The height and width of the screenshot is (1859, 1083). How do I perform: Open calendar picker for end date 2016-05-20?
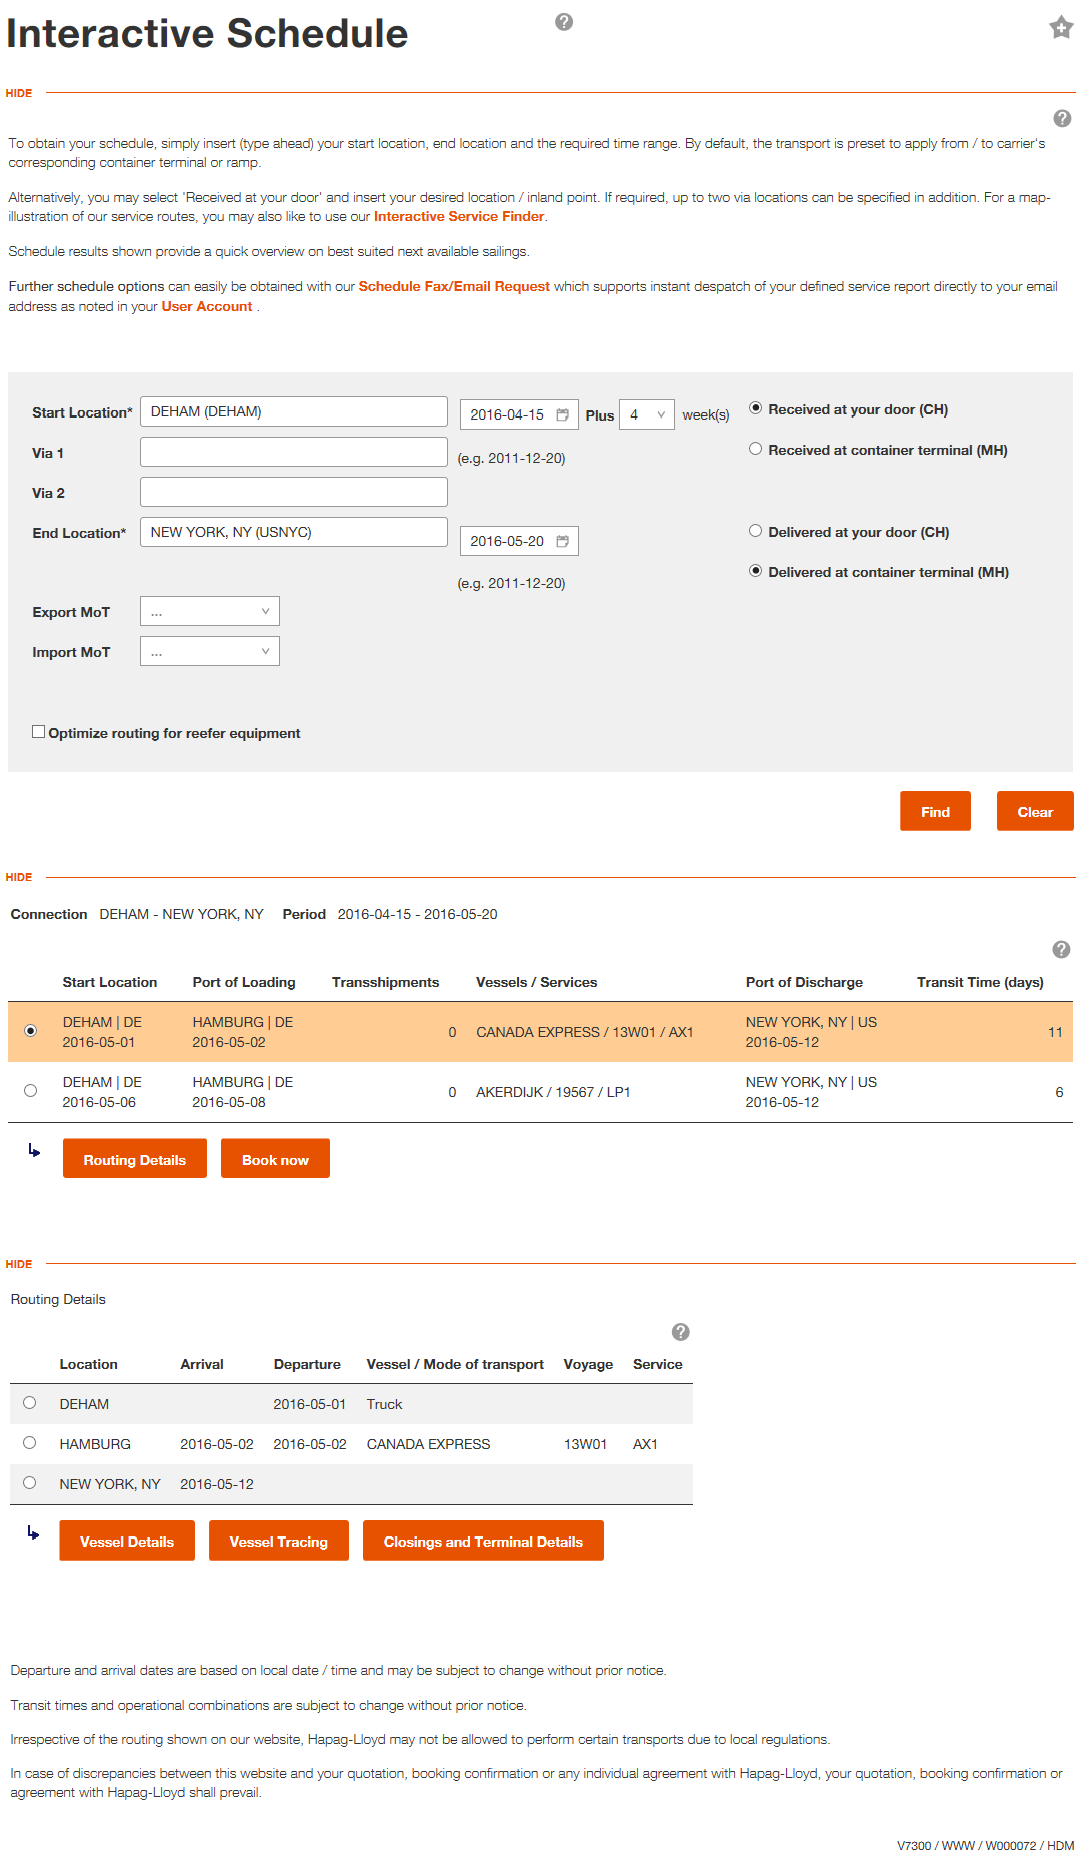563,541
